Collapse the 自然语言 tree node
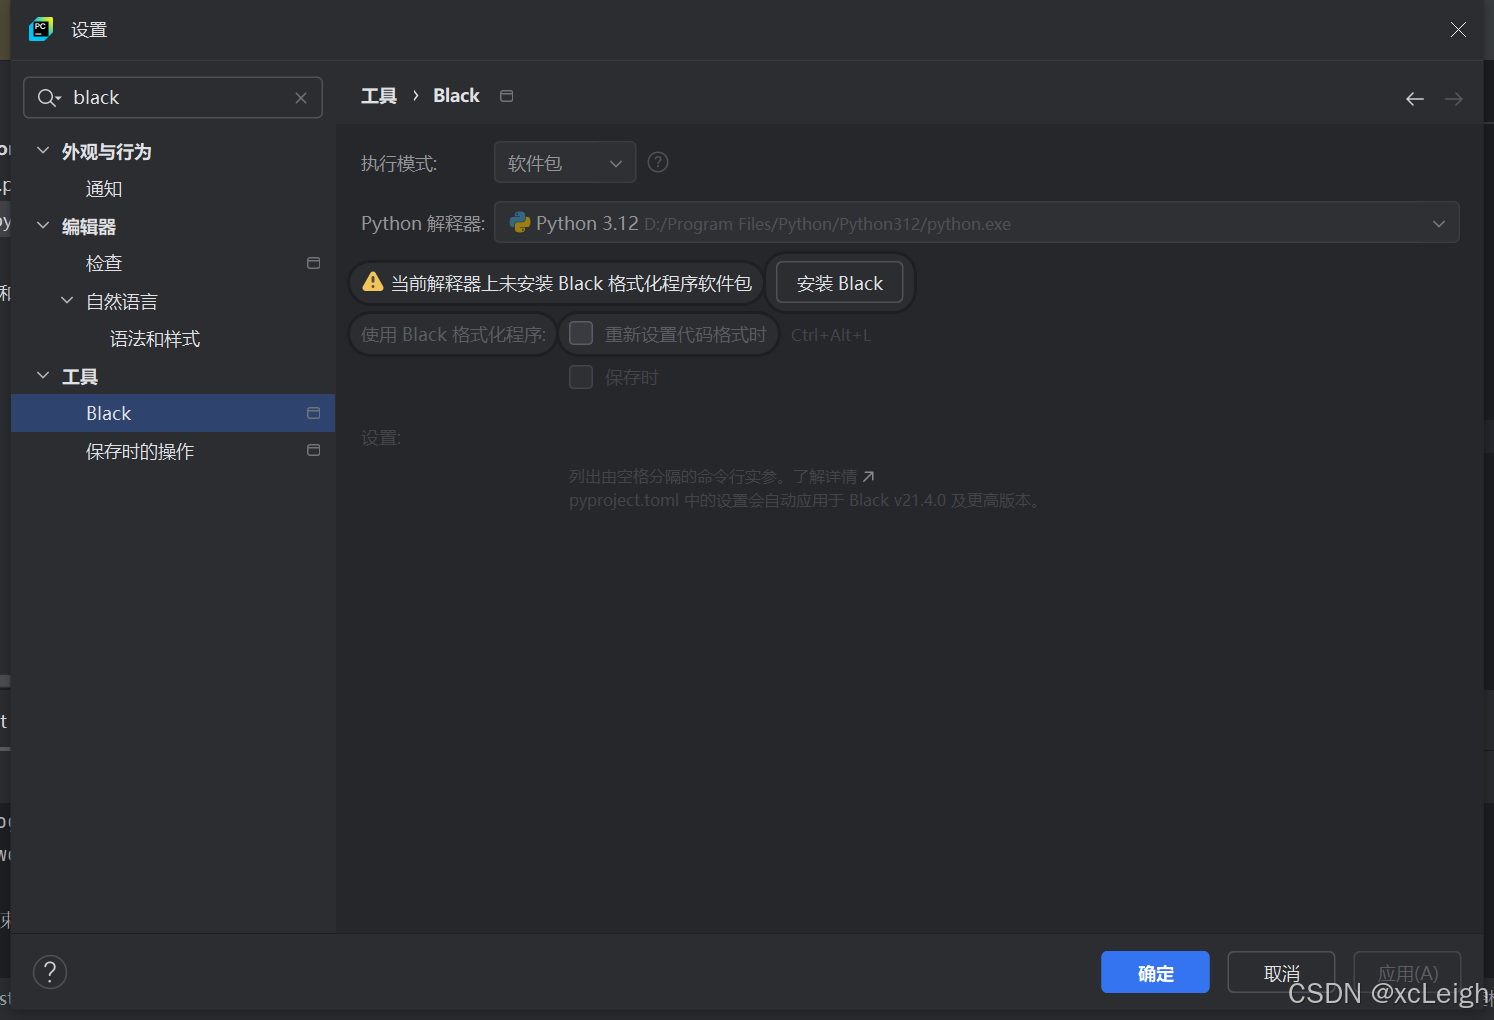This screenshot has width=1494, height=1020. point(67,301)
